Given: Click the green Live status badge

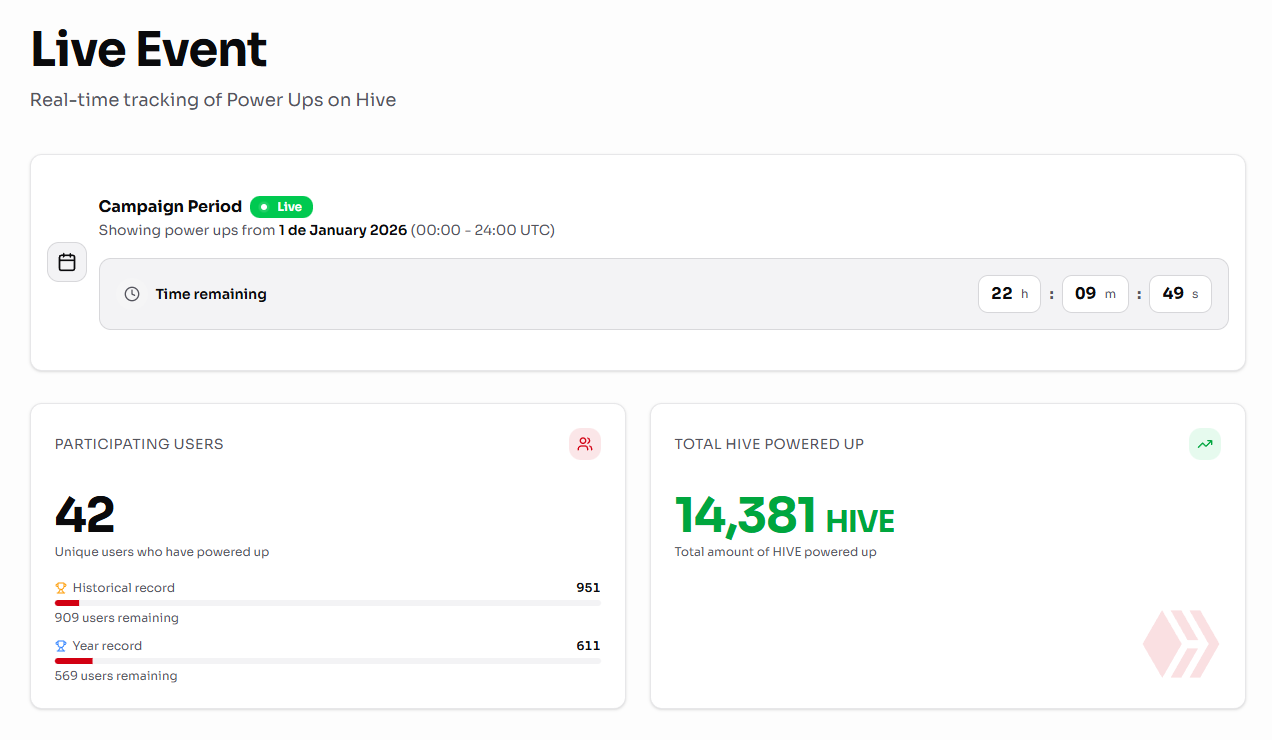Looking at the screenshot, I should (281, 207).
